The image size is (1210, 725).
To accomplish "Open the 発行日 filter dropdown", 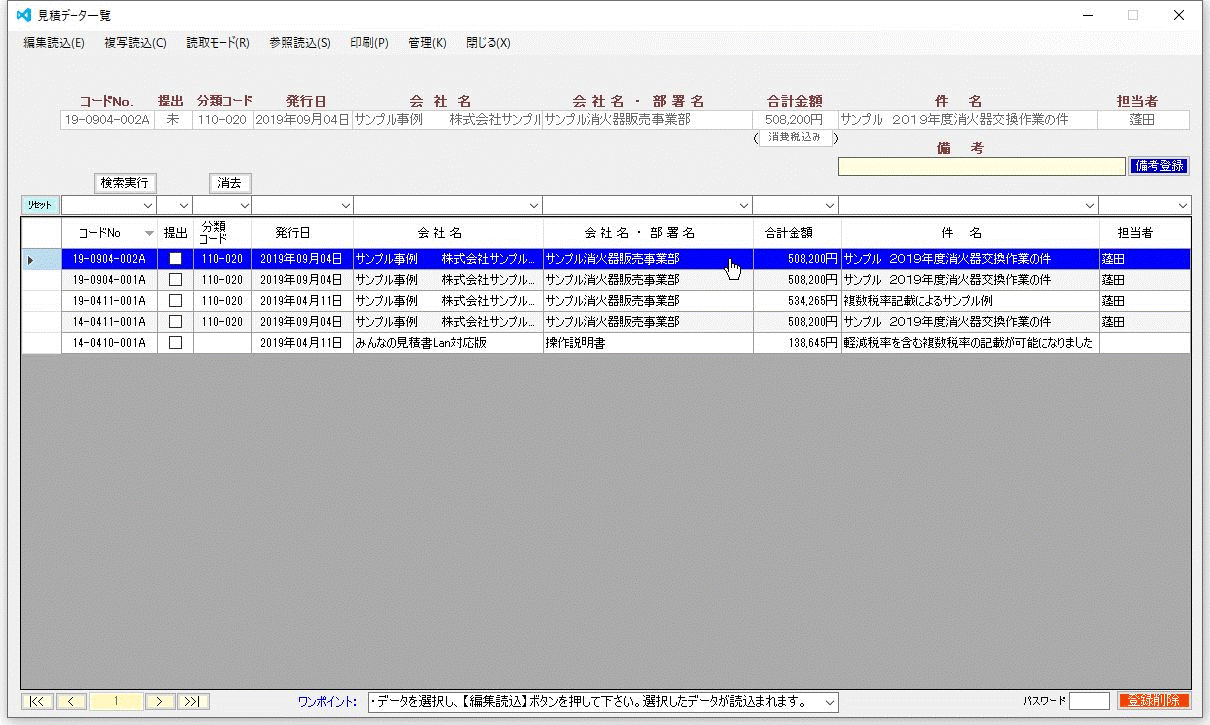I will click(x=345, y=206).
